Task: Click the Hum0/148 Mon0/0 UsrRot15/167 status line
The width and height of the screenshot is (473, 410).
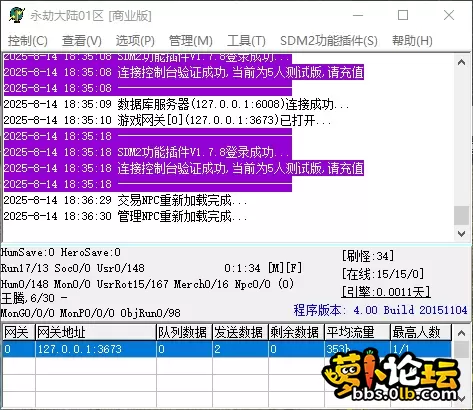Action: click(x=147, y=284)
